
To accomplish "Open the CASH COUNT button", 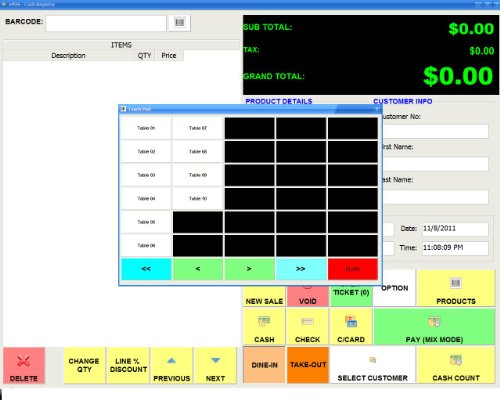I will (456, 365).
